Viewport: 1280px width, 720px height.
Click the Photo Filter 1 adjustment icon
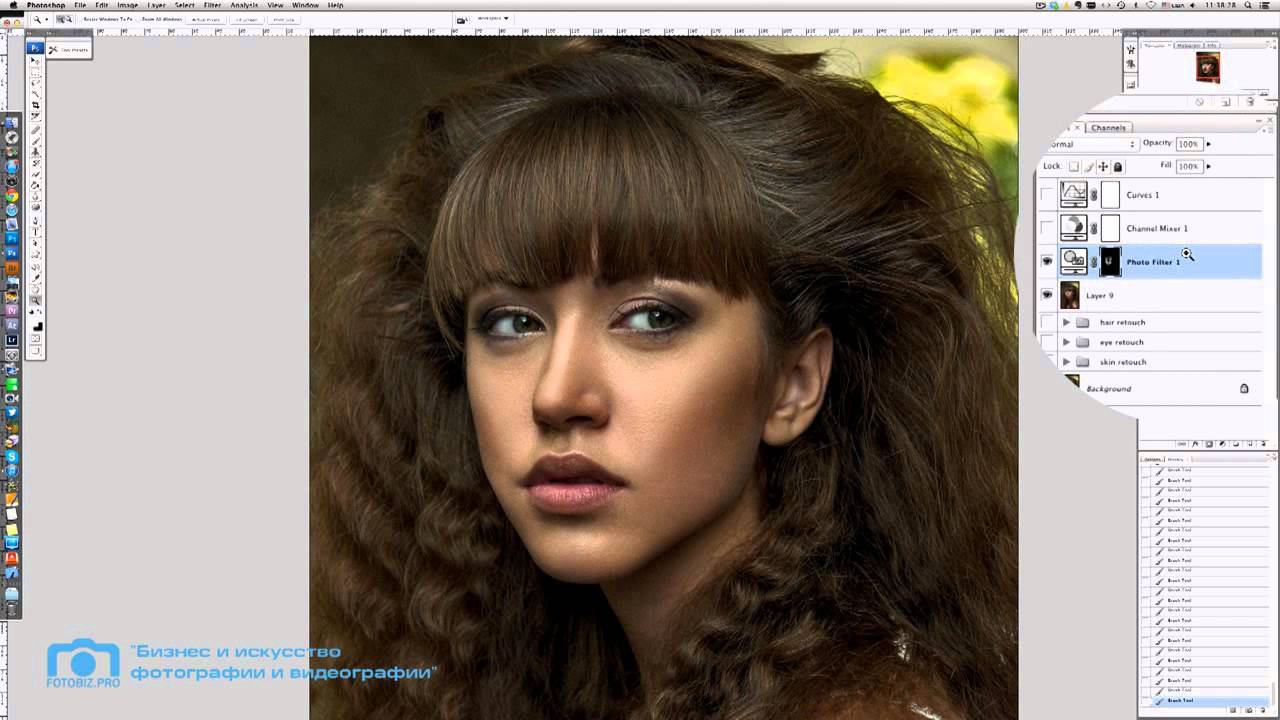[1074, 262]
